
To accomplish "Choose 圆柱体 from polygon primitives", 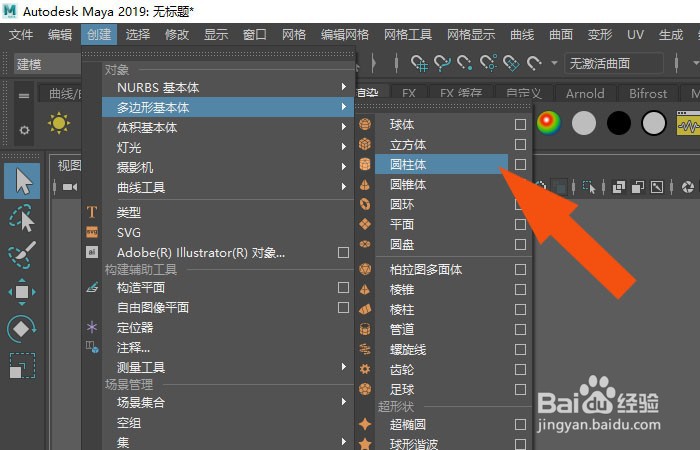I will [442, 164].
